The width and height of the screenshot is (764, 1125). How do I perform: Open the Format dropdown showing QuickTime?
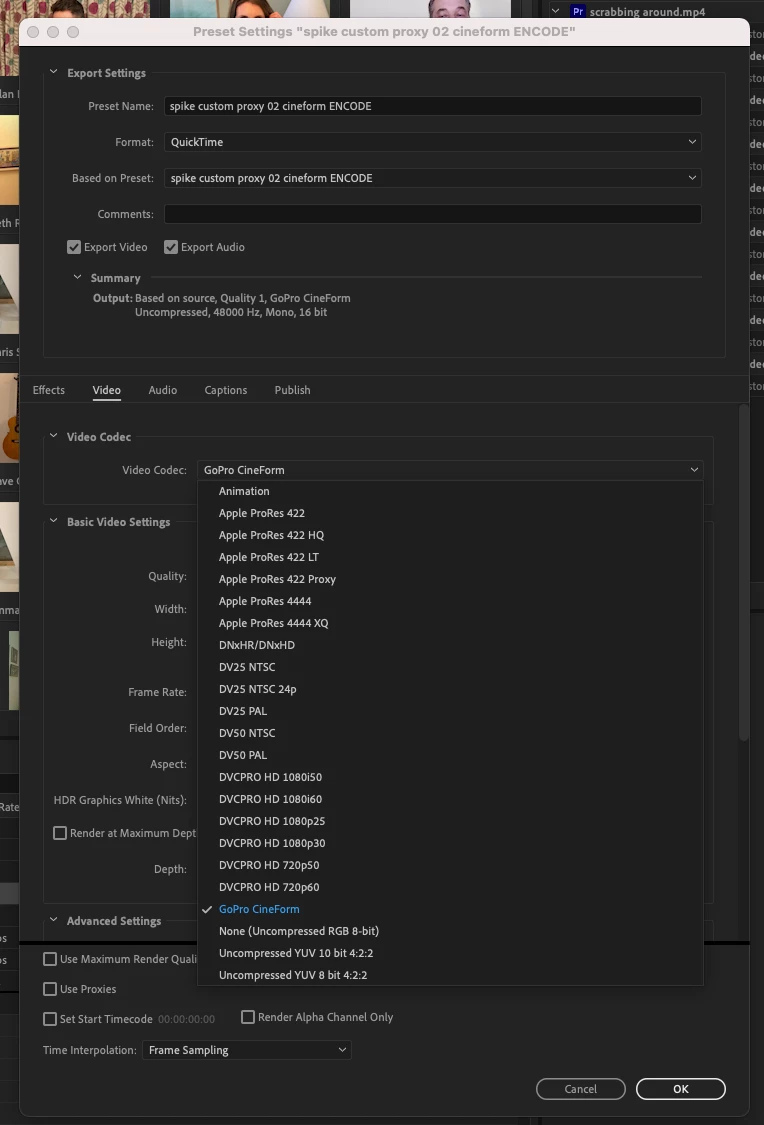433,142
